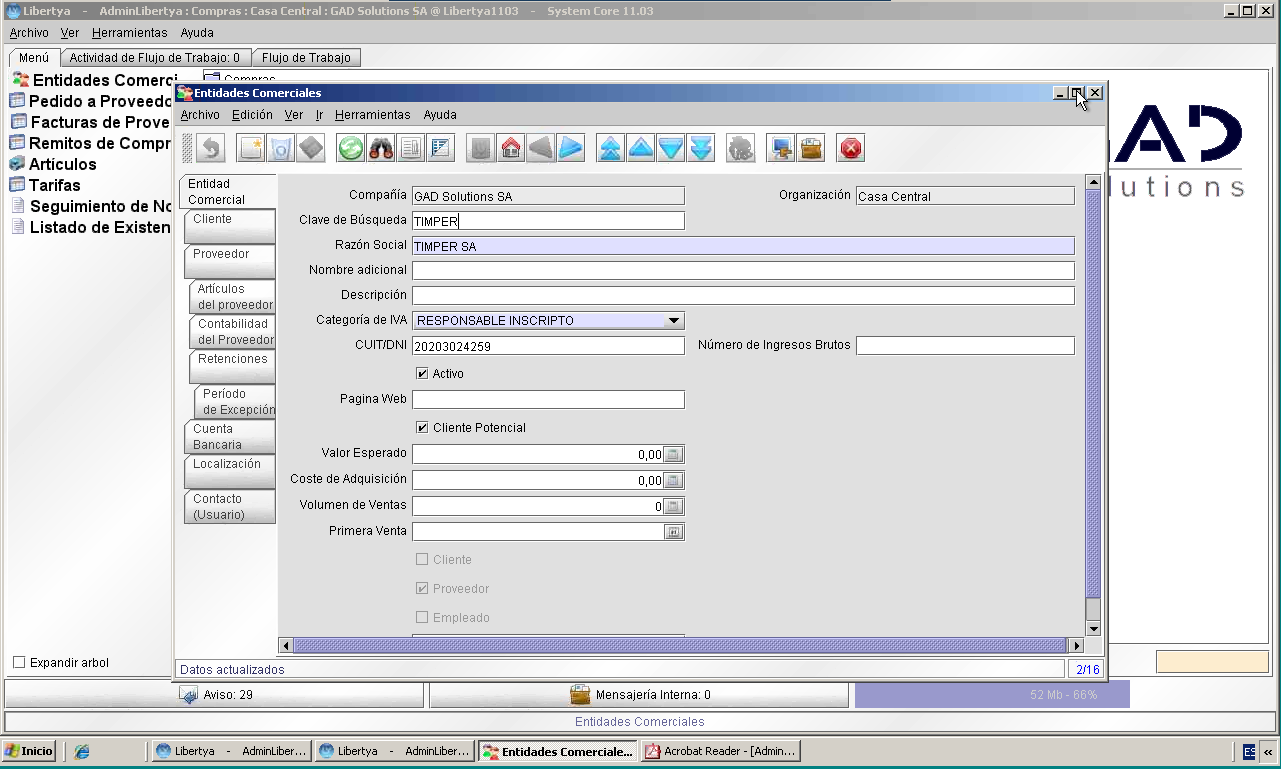This screenshot has width=1281, height=769.
Task: Toggle the Cliente Potencial checkbox
Action: (x=422, y=428)
